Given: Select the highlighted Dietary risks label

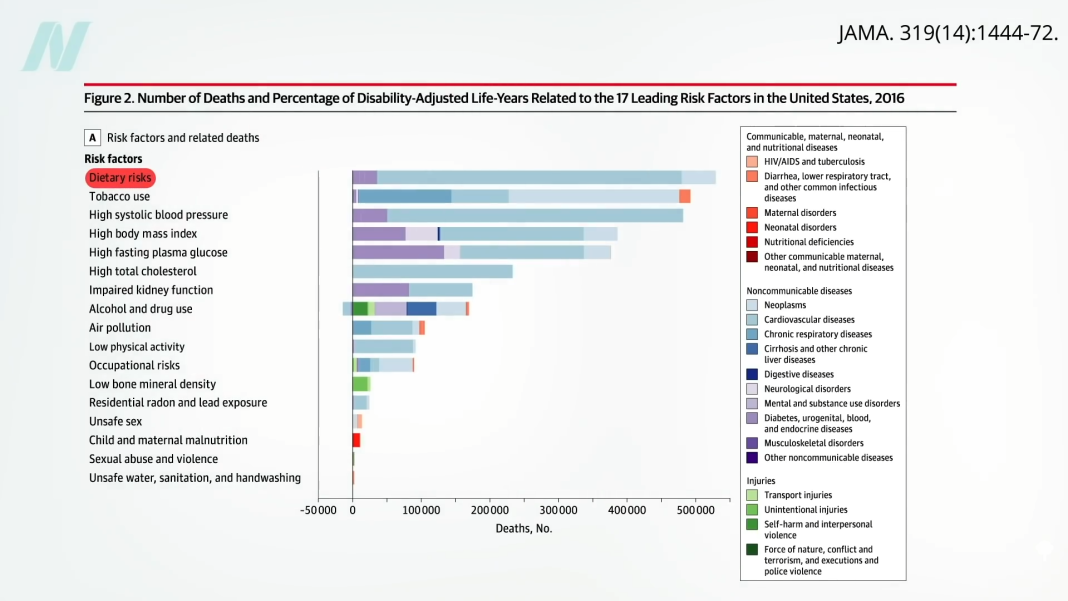Looking at the screenshot, I should pyautogui.click(x=120, y=178).
